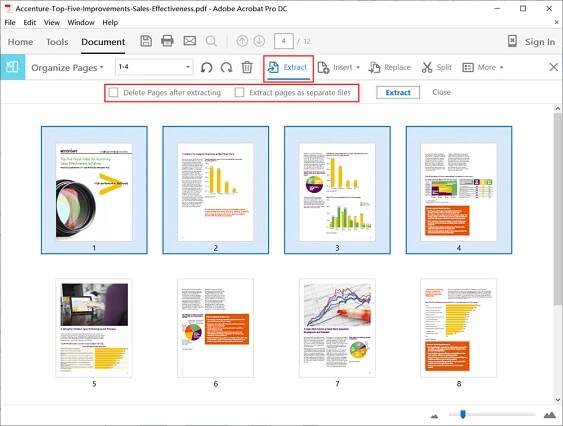Switch to the Document tab
Image resolution: width=563 pixels, height=426 pixels.
pyautogui.click(x=103, y=42)
